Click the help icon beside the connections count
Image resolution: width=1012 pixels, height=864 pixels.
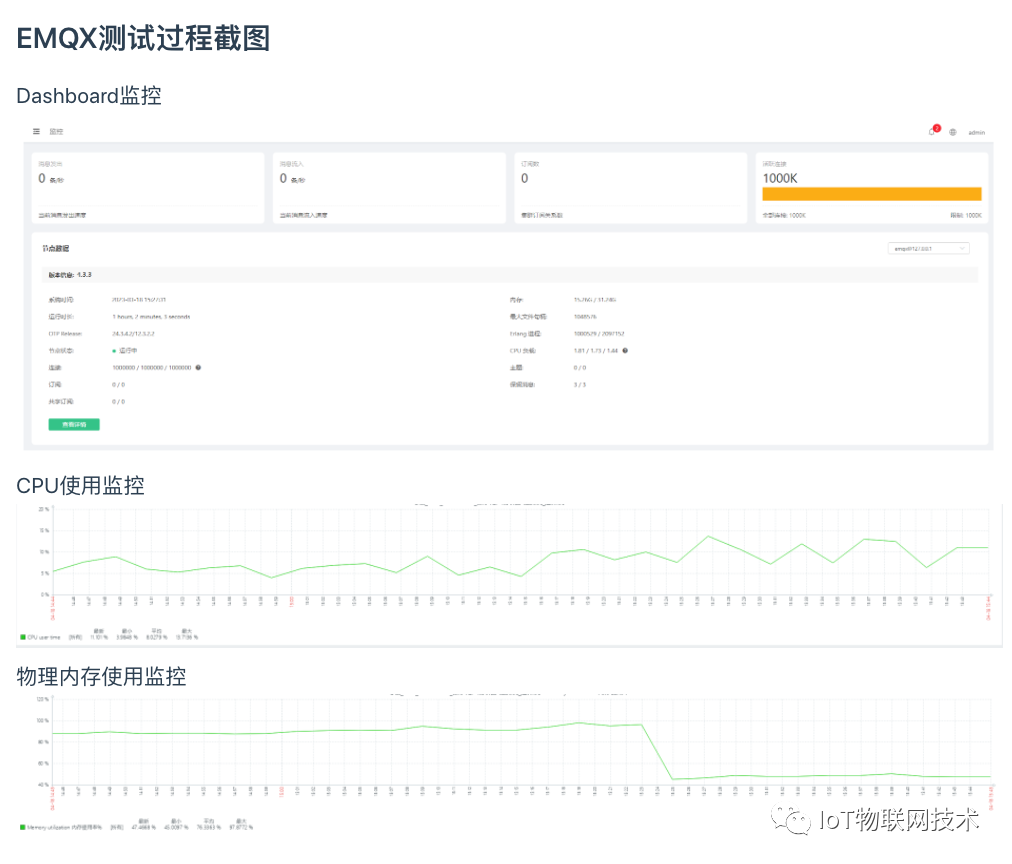198,367
